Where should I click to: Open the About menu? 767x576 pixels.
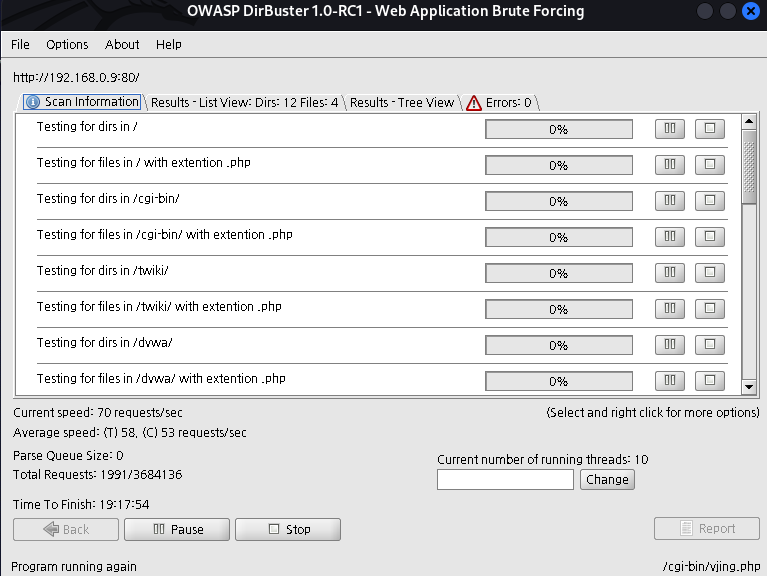coord(122,44)
